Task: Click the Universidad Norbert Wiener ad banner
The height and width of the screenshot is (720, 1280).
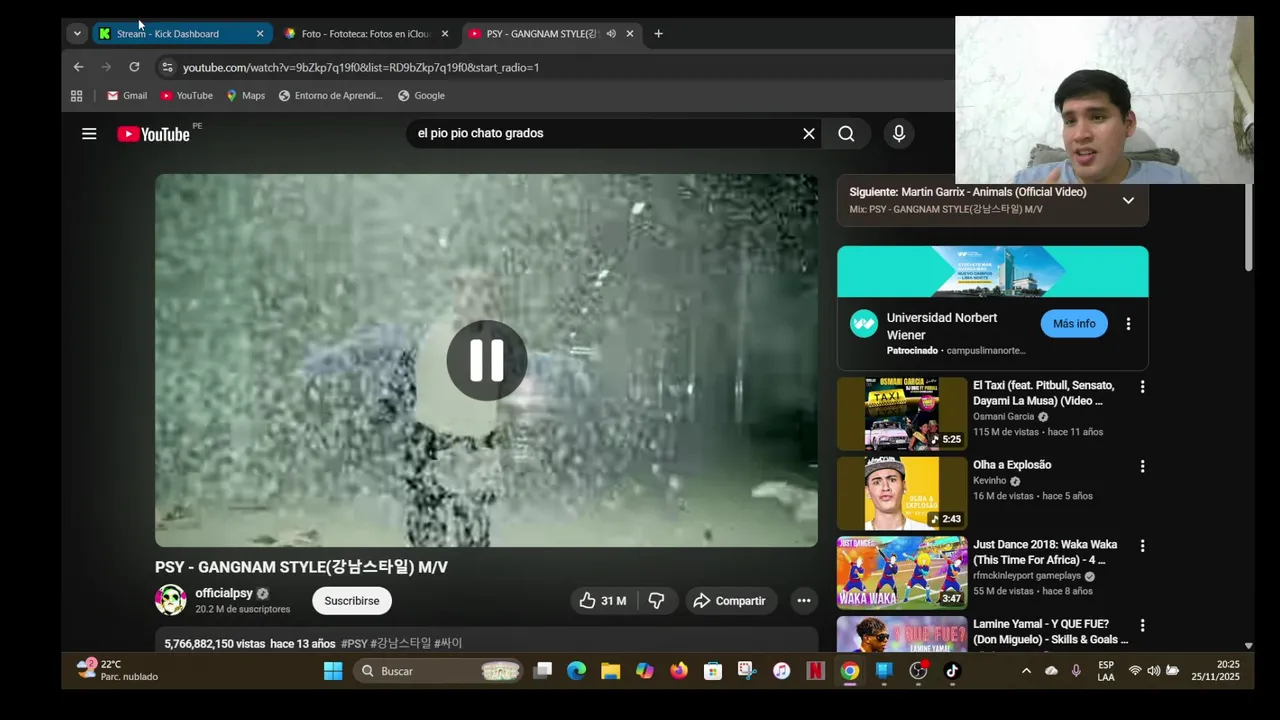Action: point(992,272)
